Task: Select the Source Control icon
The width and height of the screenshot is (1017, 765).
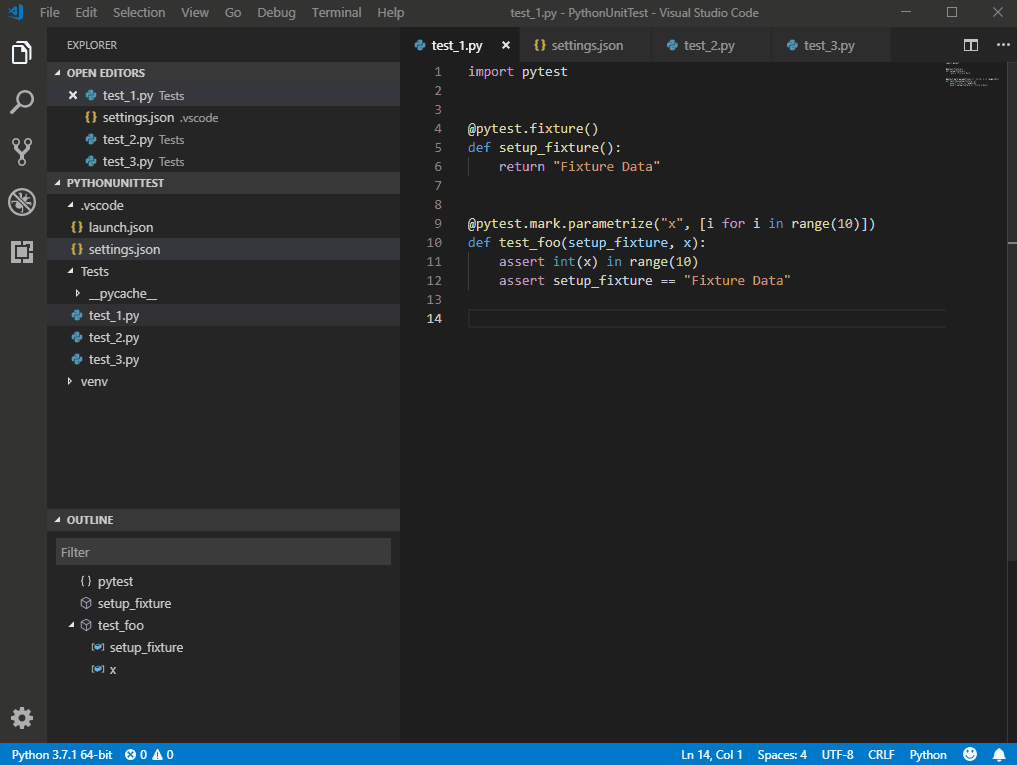Action: (22, 152)
